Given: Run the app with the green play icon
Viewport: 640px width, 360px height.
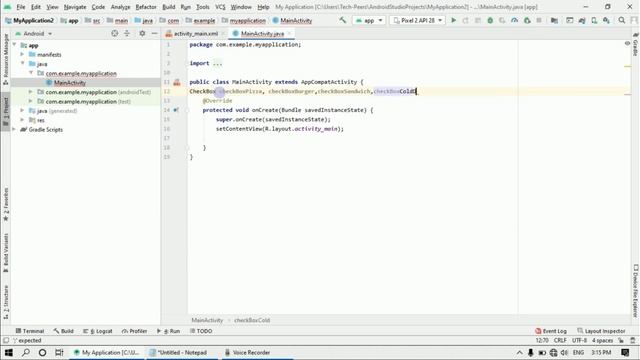Looking at the screenshot, I should pyautogui.click(x=453, y=20).
